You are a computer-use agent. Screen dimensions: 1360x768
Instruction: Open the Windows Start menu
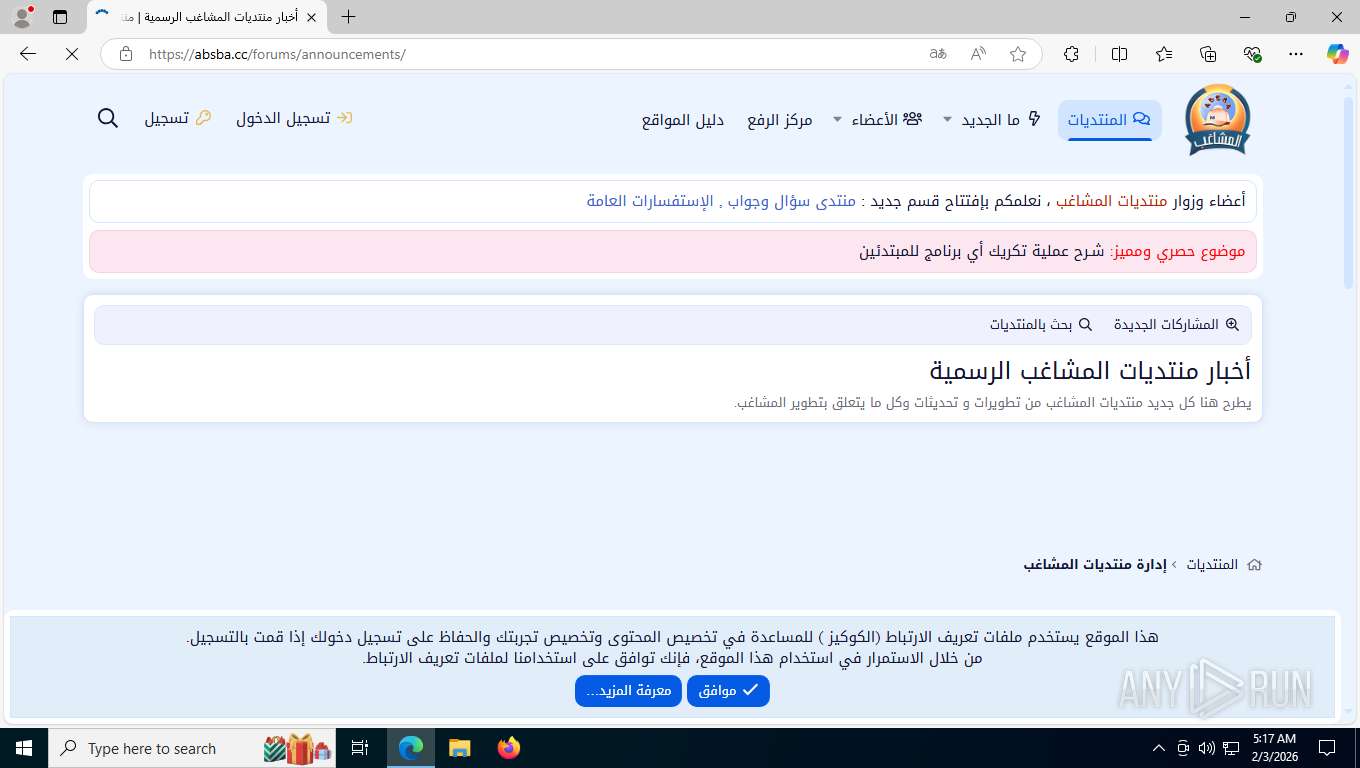pyautogui.click(x=24, y=748)
